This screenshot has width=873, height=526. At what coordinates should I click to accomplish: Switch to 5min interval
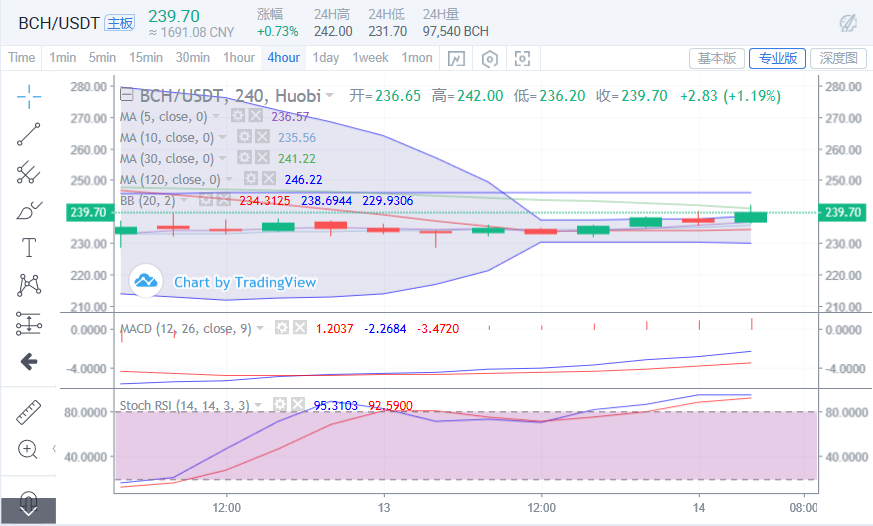102,58
